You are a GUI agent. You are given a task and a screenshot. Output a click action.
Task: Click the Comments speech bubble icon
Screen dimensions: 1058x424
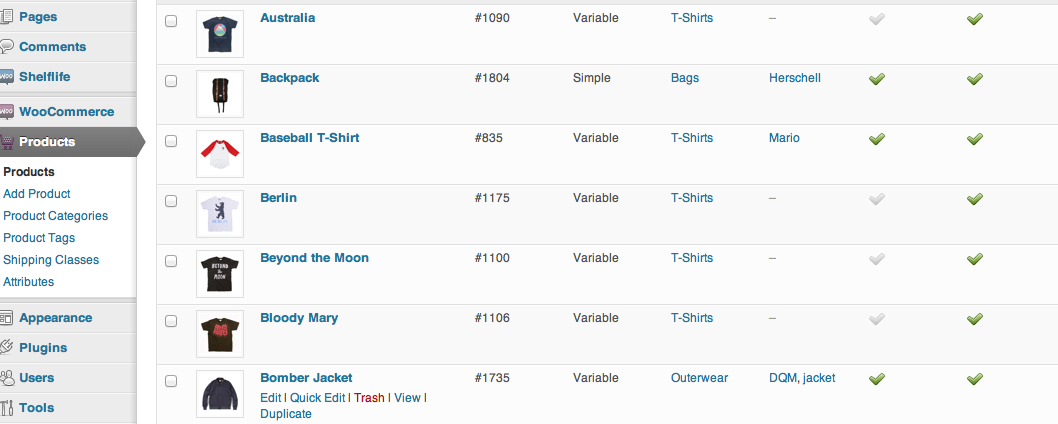tap(7, 46)
